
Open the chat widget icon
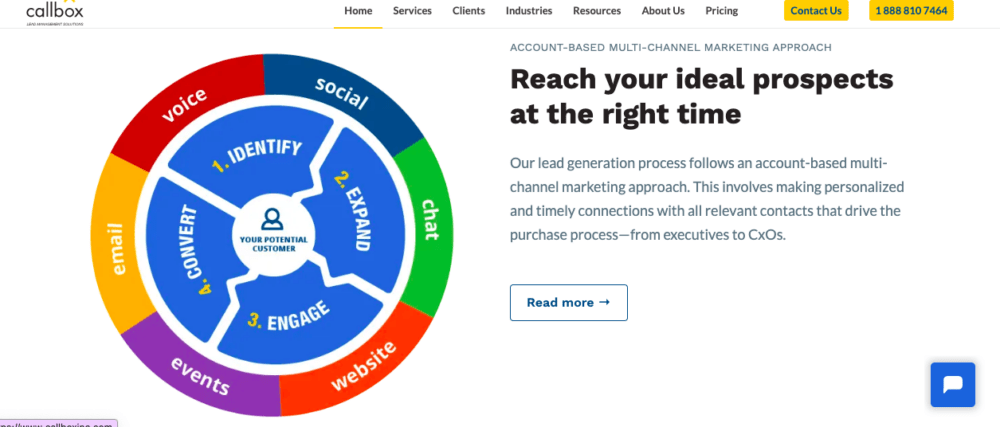click(x=952, y=385)
